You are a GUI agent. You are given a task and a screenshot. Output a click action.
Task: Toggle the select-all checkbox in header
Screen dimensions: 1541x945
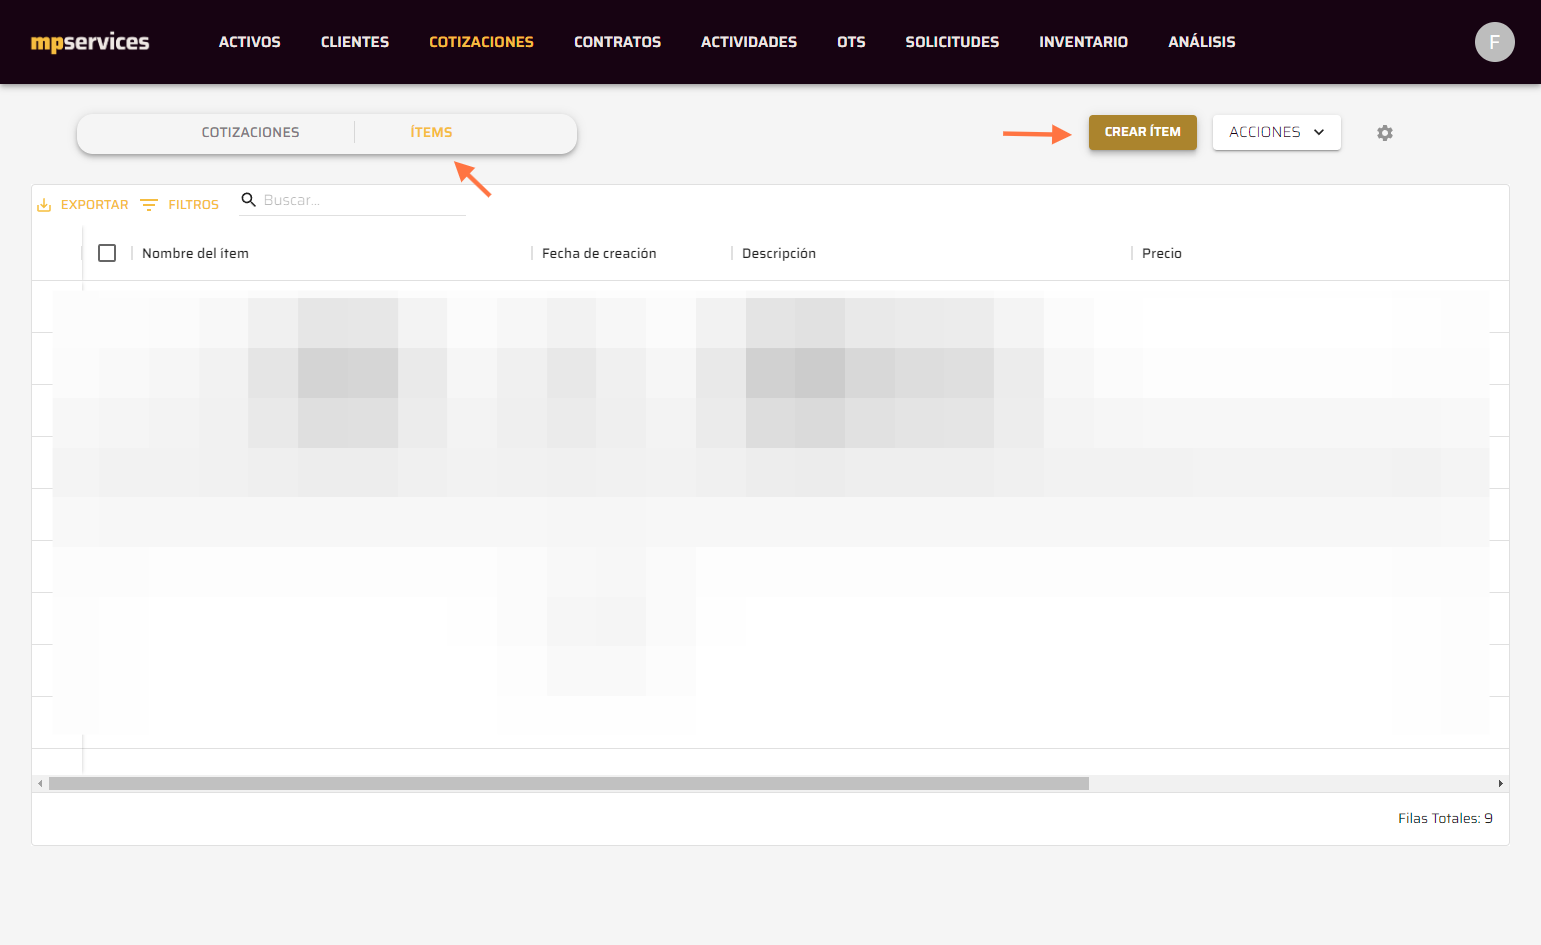pos(107,253)
